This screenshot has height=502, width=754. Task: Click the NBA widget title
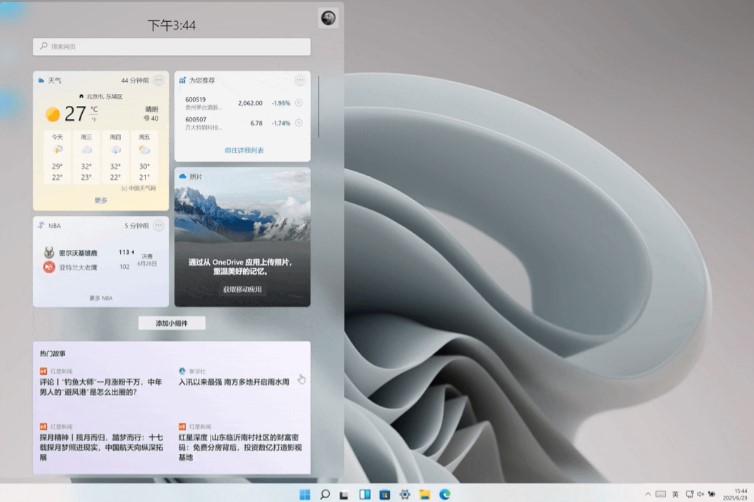[x=54, y=226]
